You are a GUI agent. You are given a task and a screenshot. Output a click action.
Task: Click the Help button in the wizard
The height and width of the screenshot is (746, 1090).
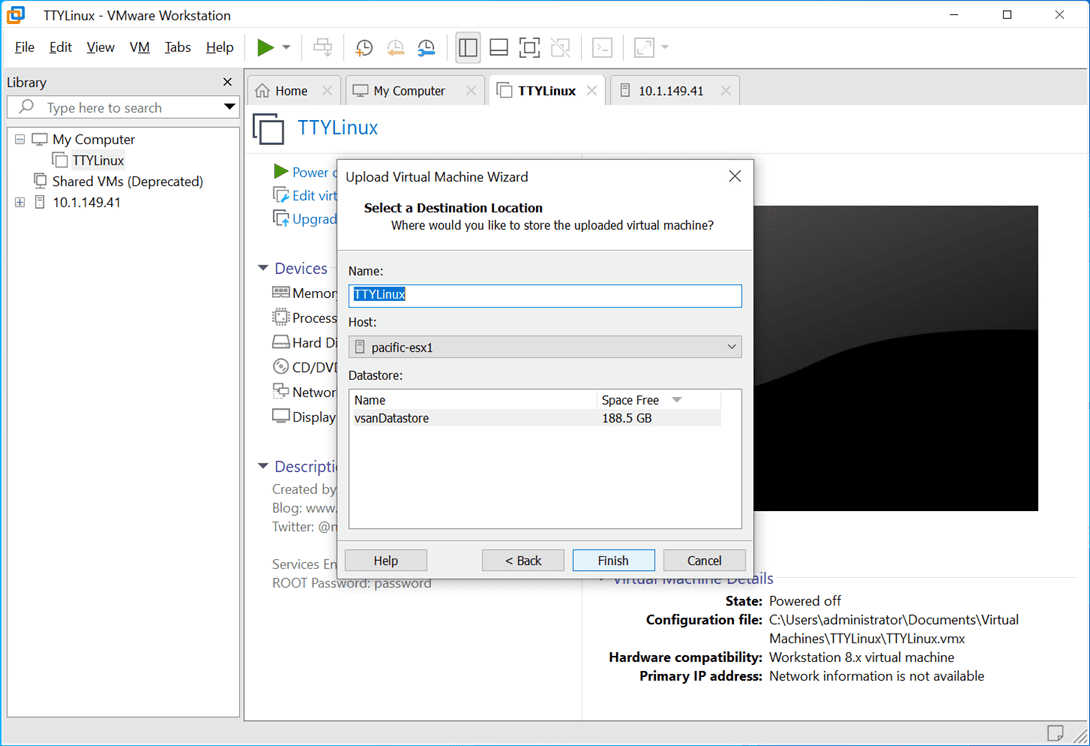[386, 560]
